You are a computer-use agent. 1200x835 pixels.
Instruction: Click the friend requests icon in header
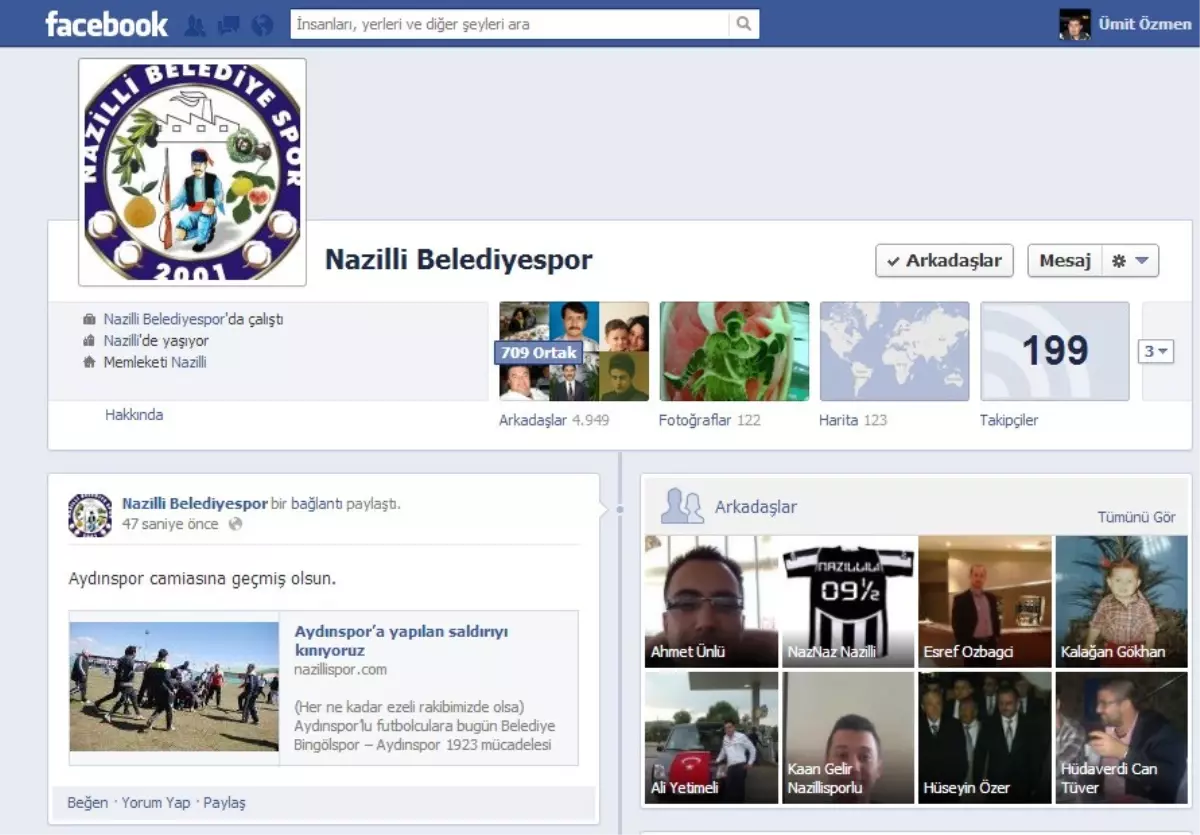[196, 24]
